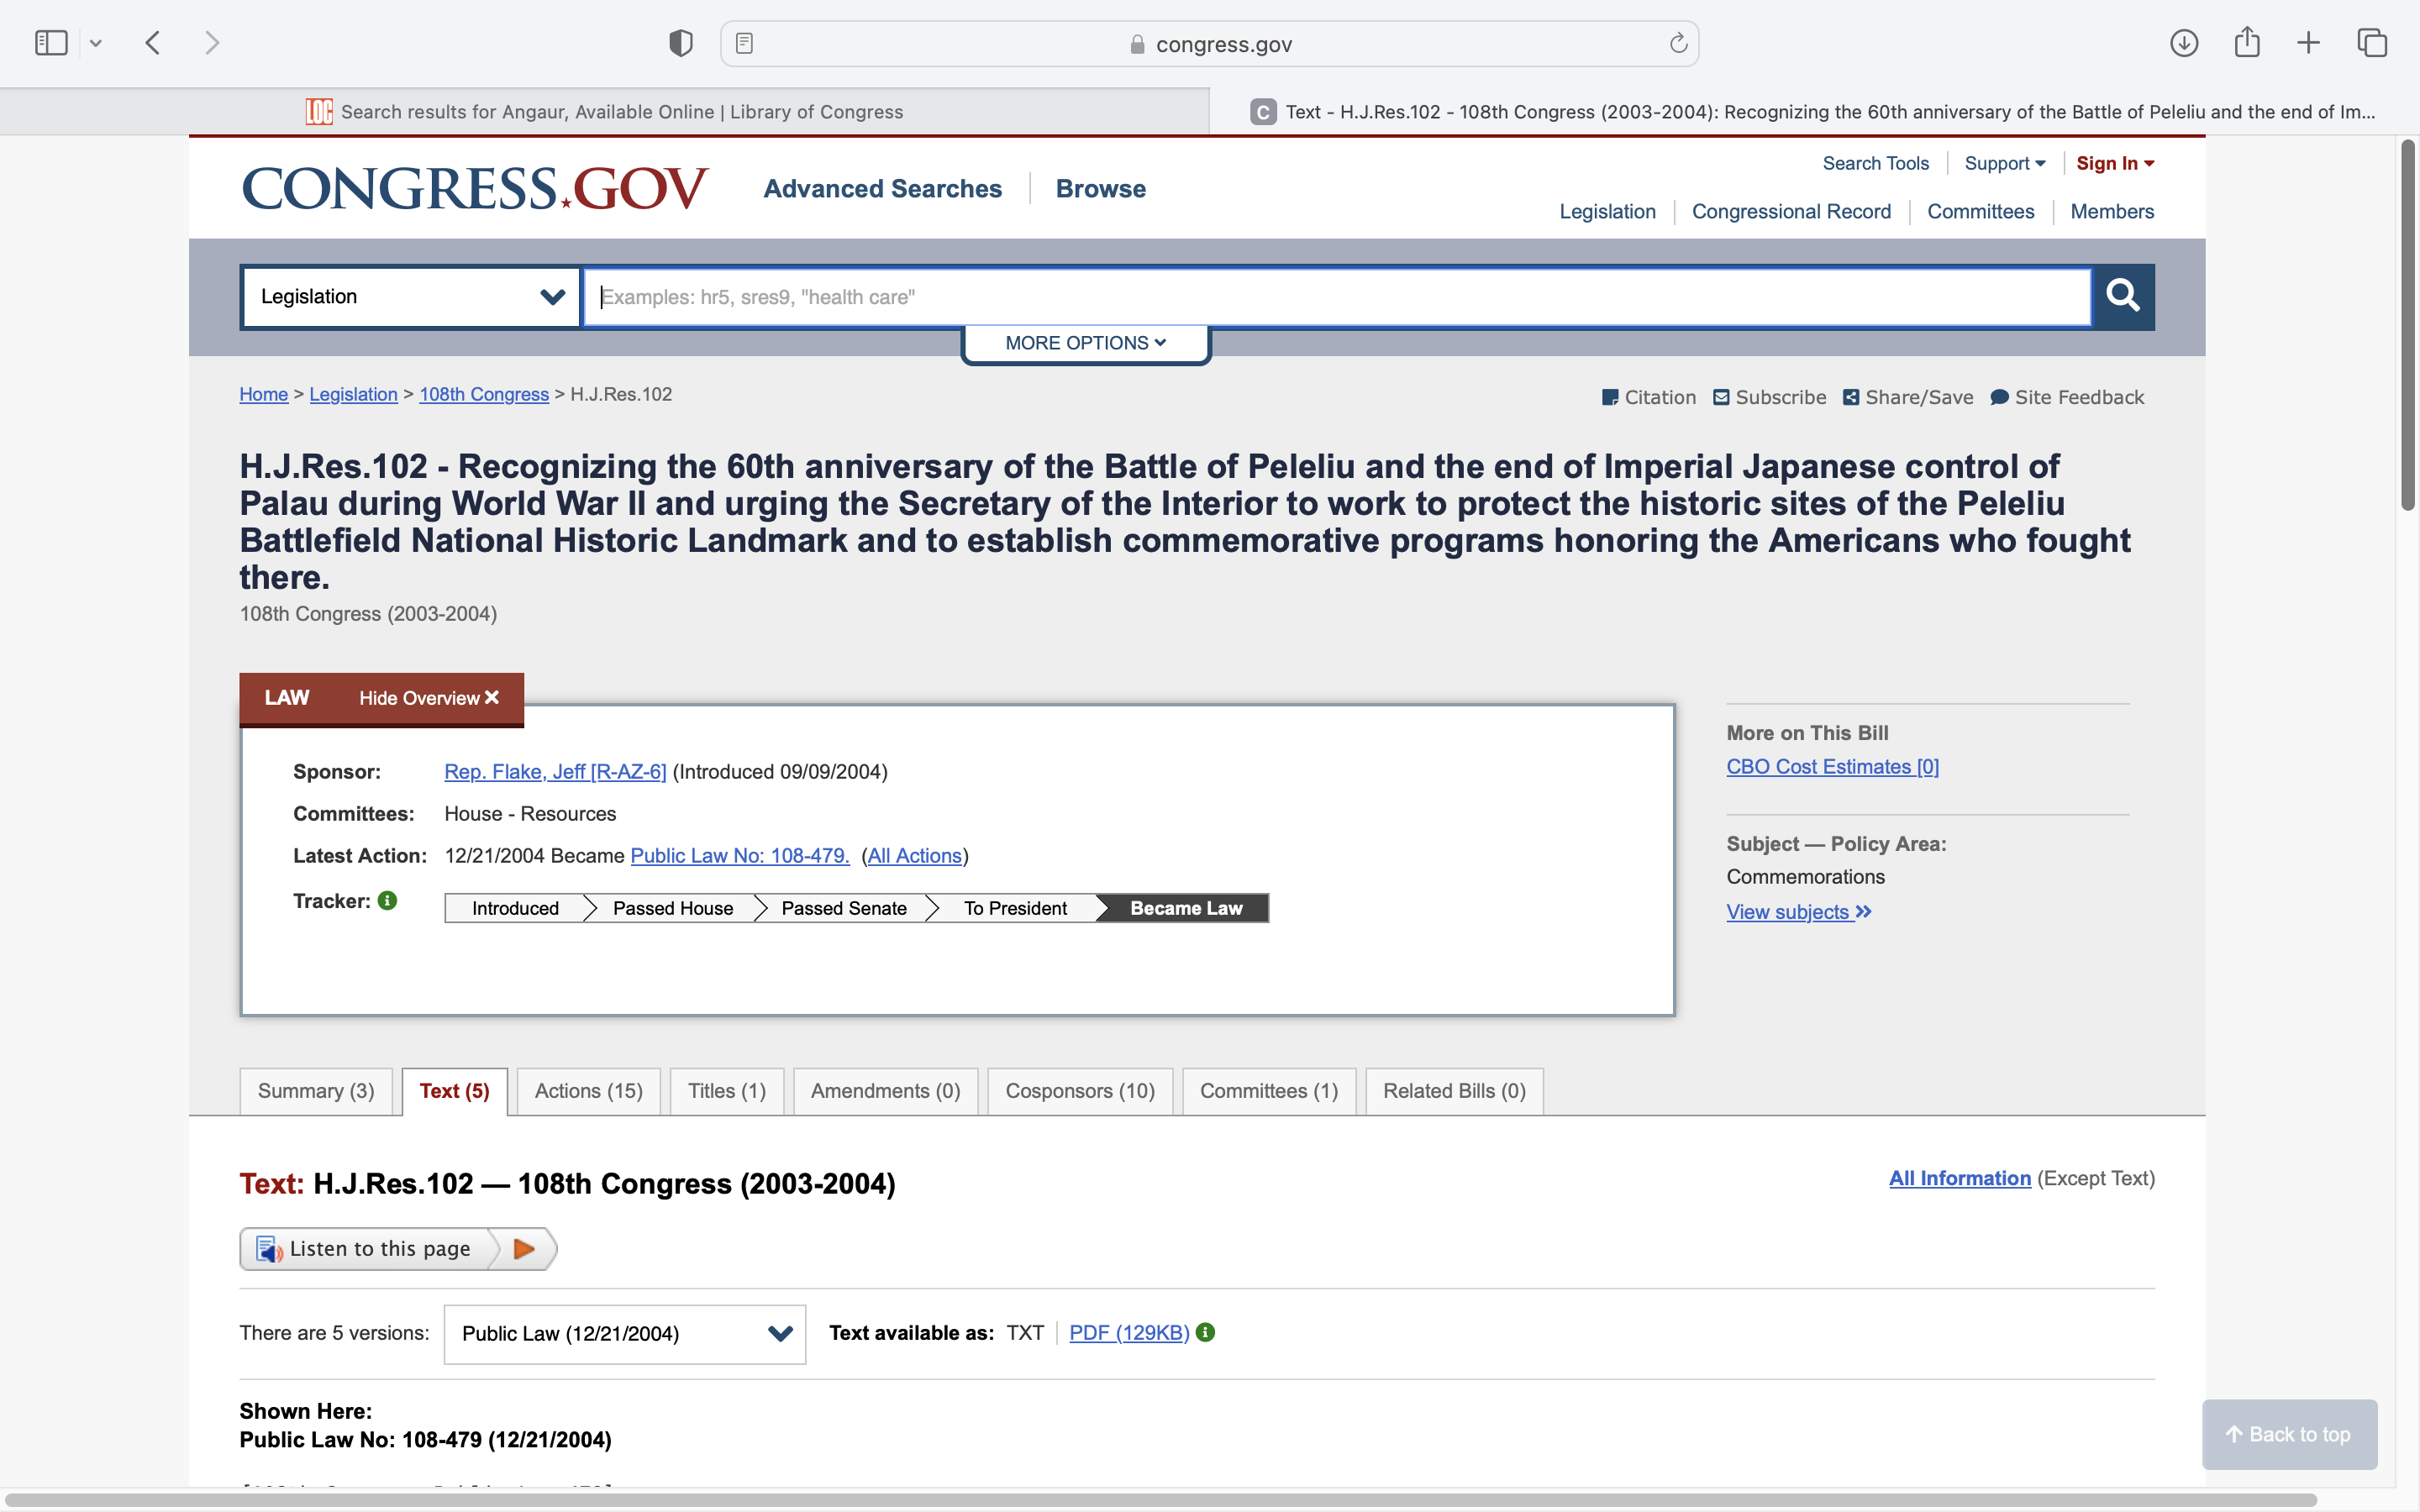2420x1512 pixels.
Task: Open Safari downloads icon
Action: click(2183, 43)
